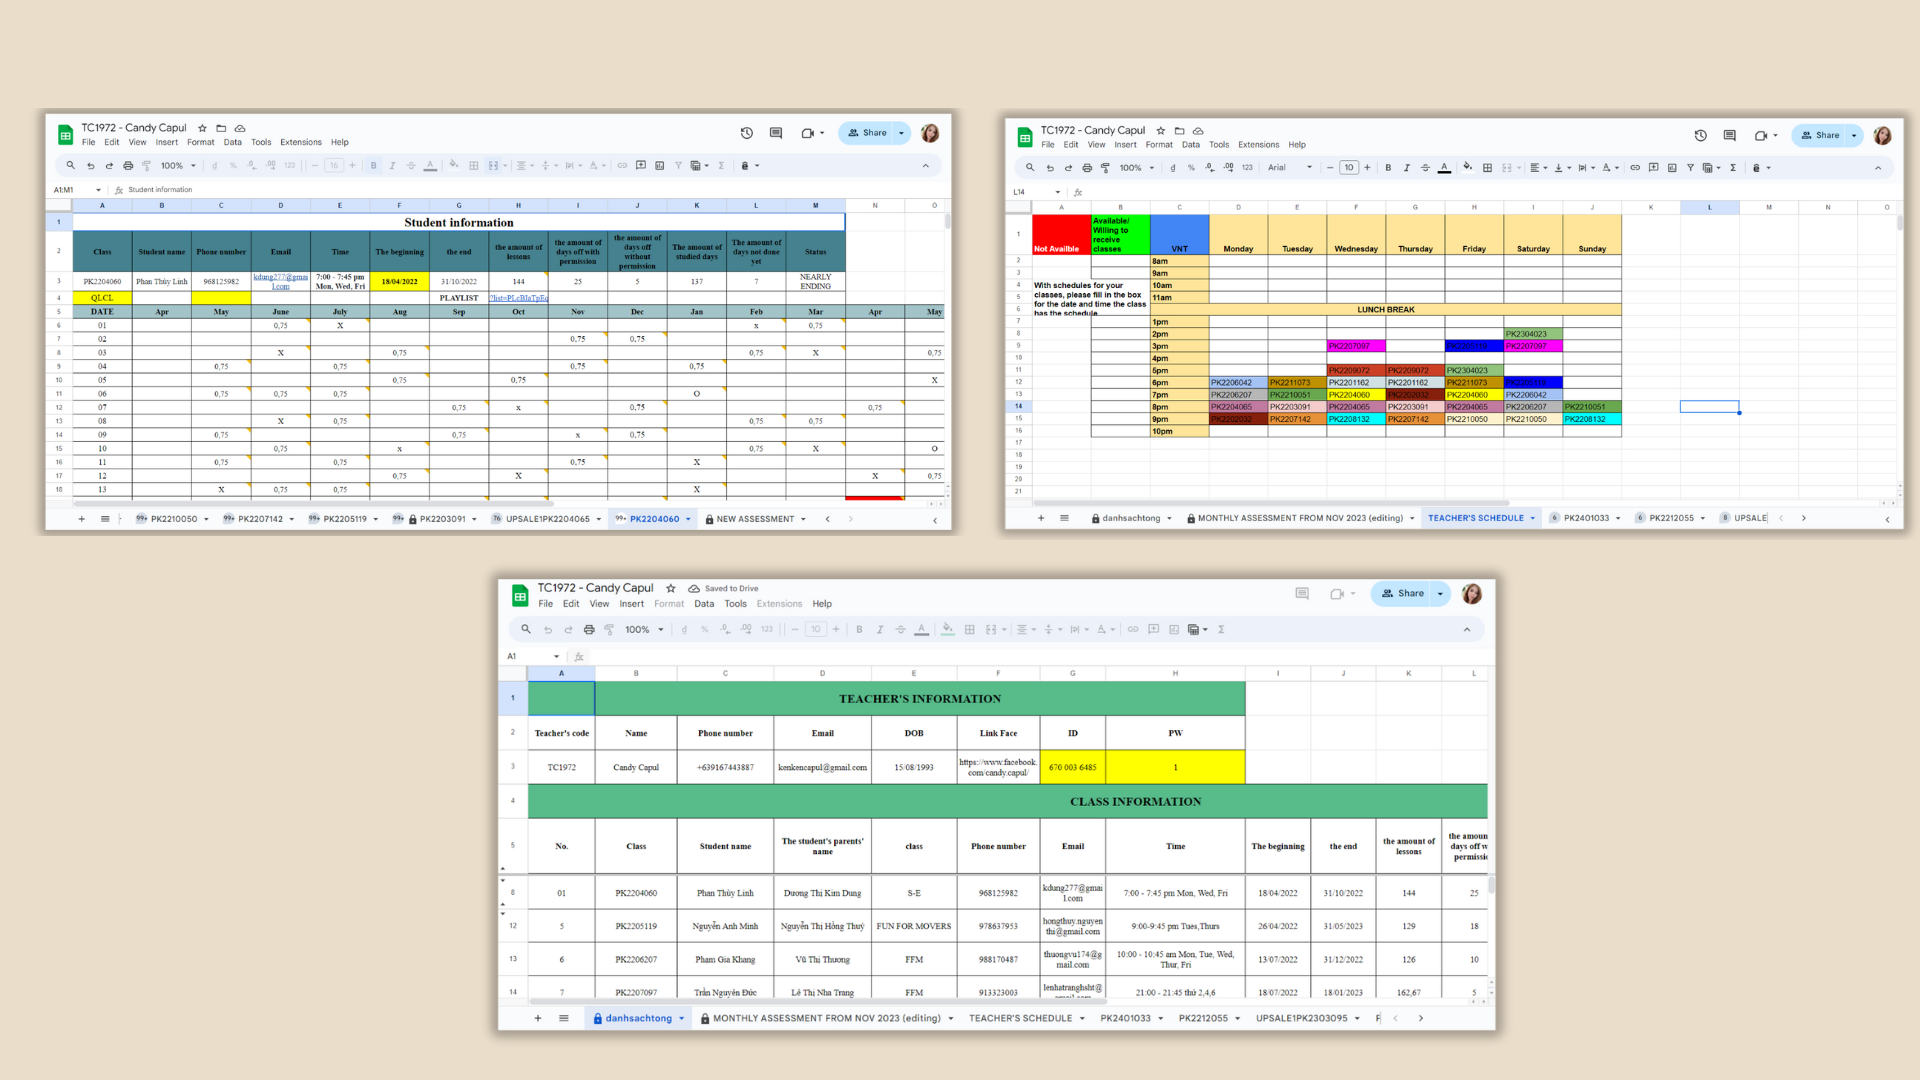Screen dimensions: 1920x1080
Task: Click the borders icon in top-right window toolbar
Action: [x=1487, y=168]
